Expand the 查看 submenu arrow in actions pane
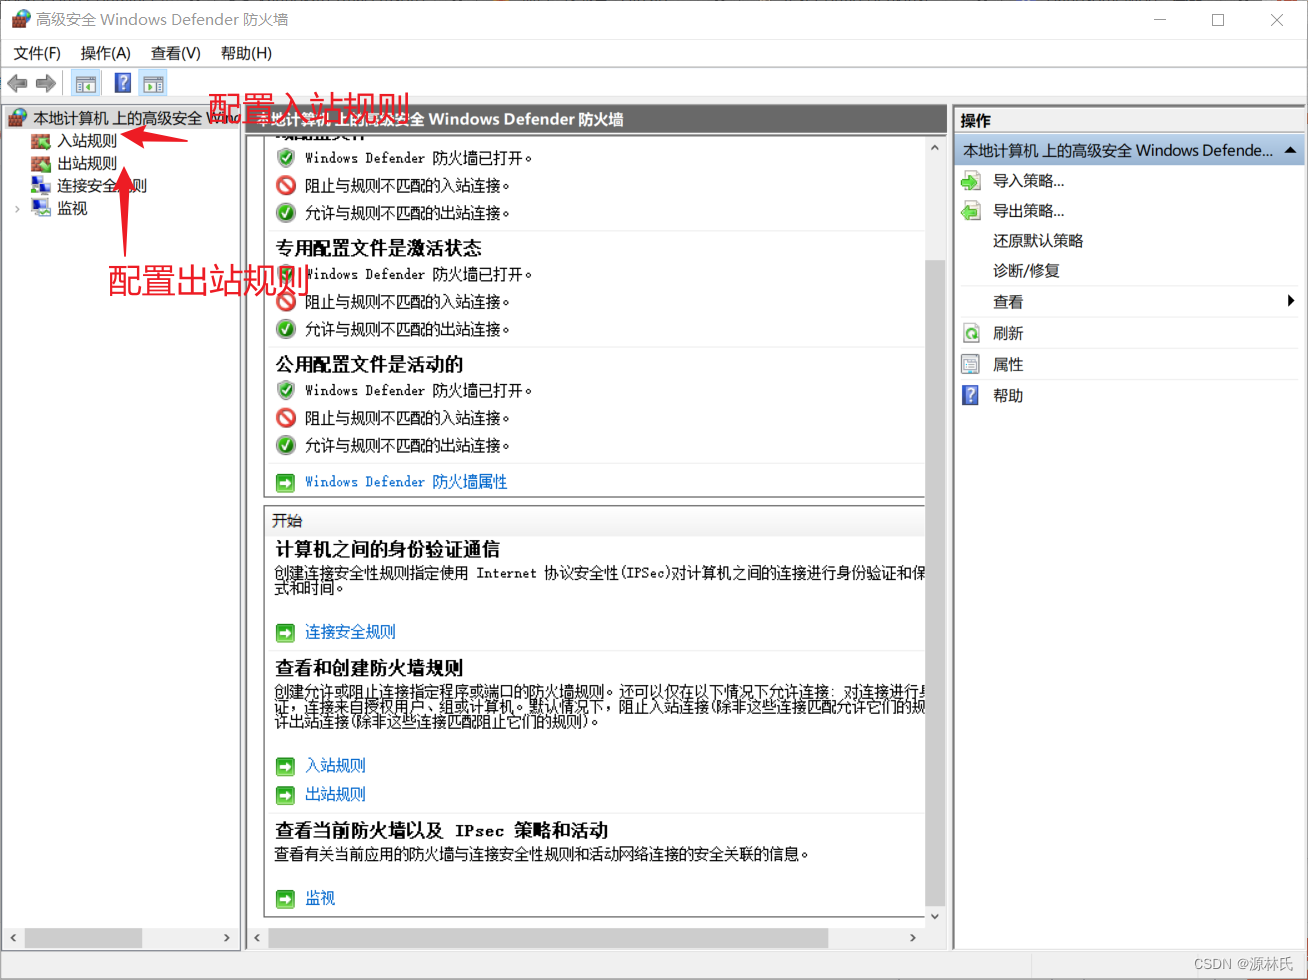The height and width of the screenshot is (980, 1308). pyautogui.click(x=1291, y=301)
